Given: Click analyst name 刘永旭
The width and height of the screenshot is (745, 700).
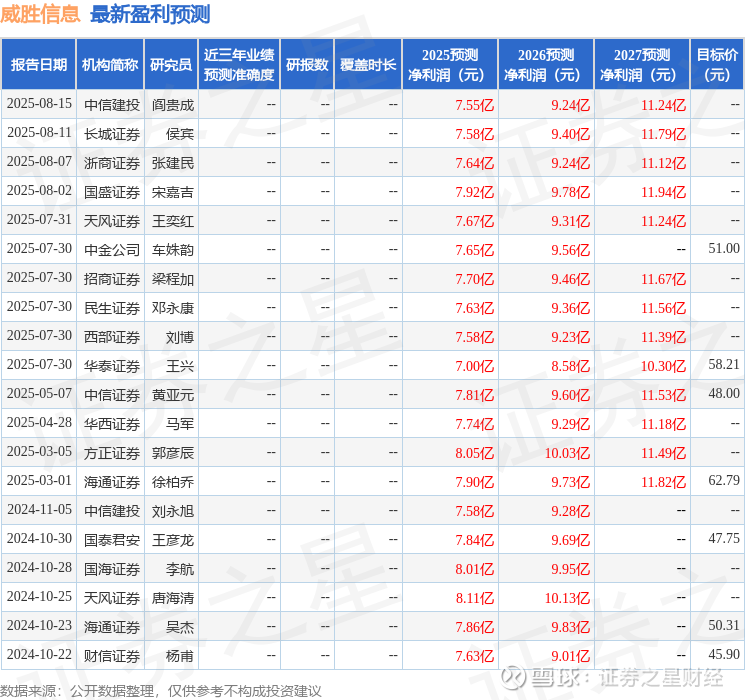Looking at the screenshot, I should (x=172, y=511).
